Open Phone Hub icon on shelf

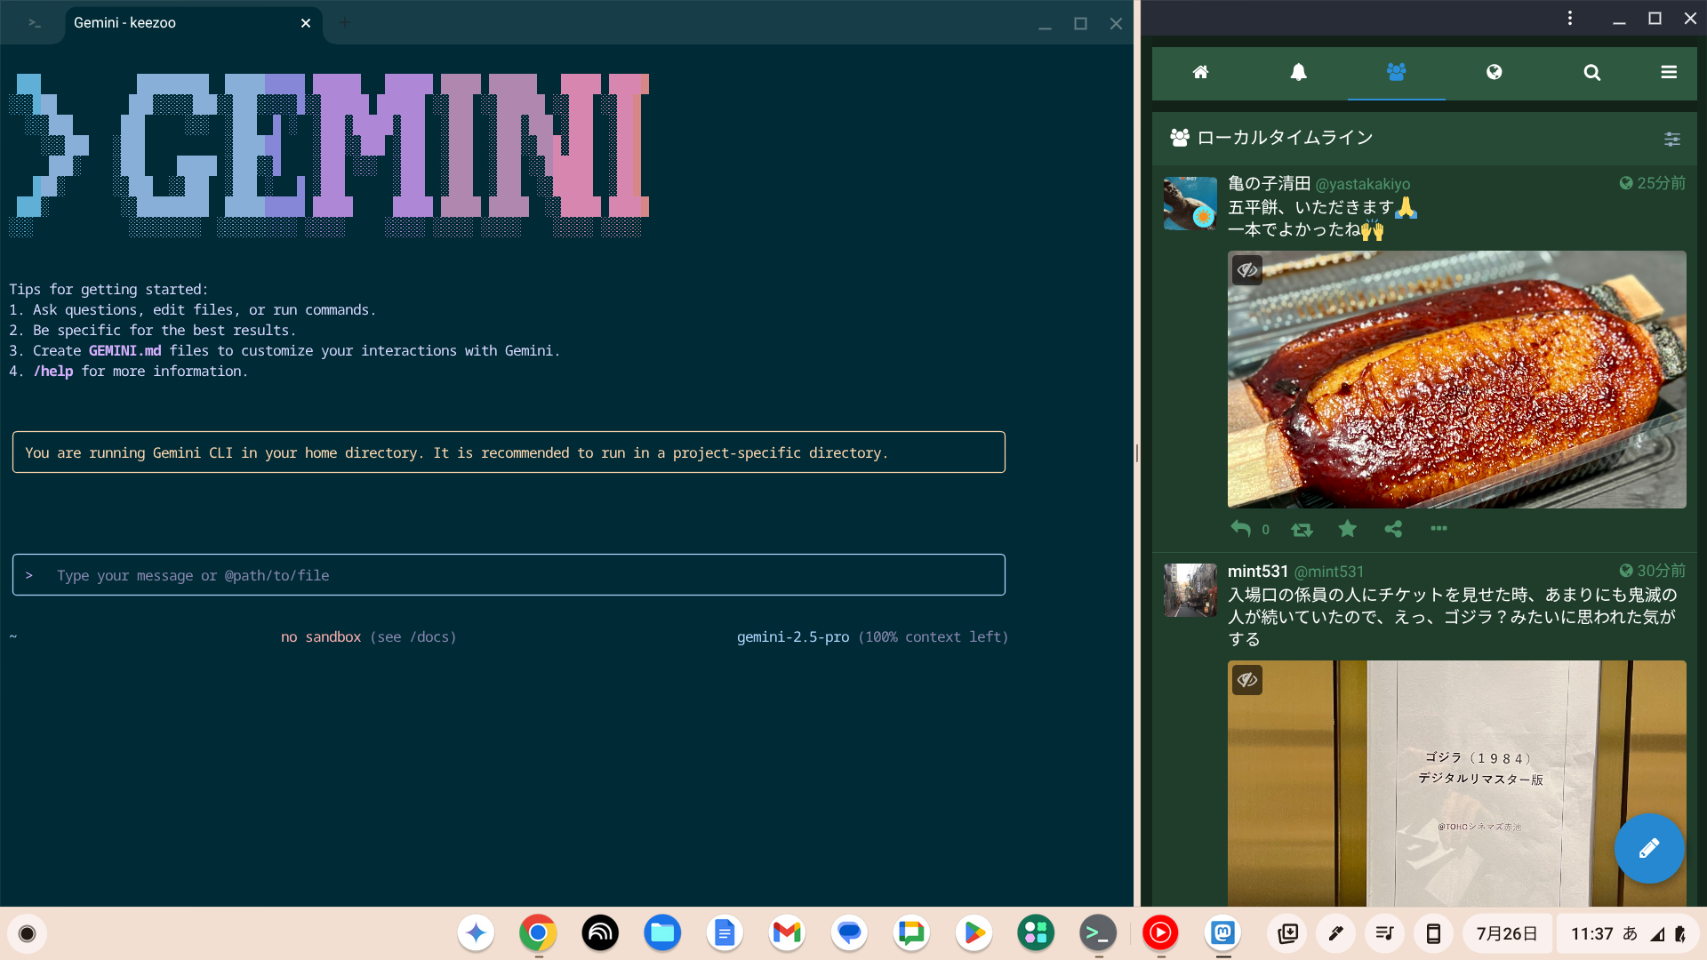[1433, 933]
